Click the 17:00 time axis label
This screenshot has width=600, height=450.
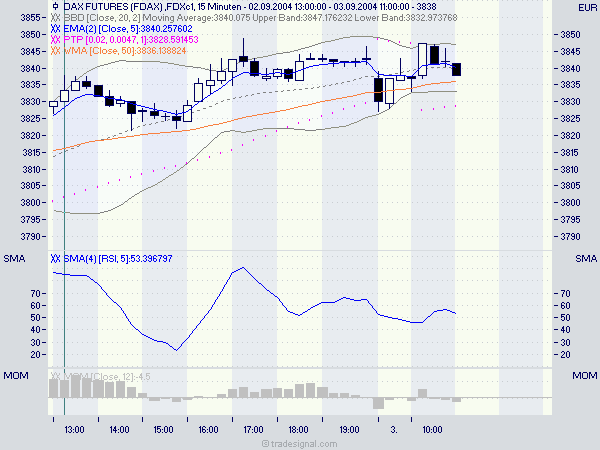(x=253, y=430)
